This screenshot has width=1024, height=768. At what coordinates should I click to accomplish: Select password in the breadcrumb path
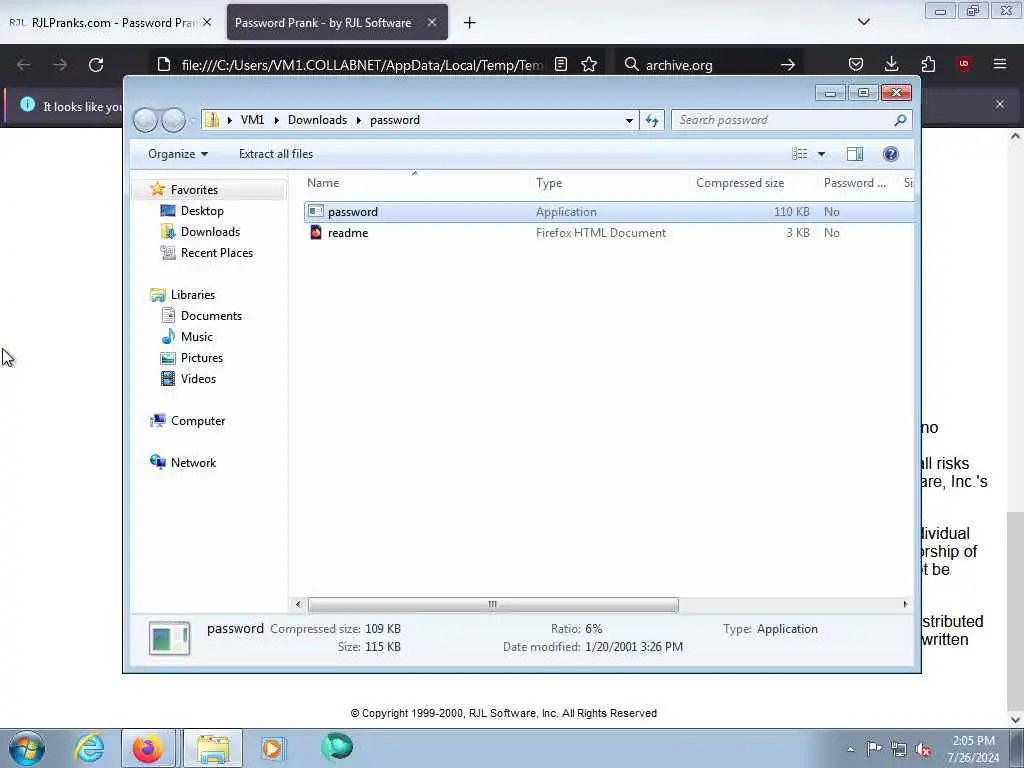pos(395,120)
